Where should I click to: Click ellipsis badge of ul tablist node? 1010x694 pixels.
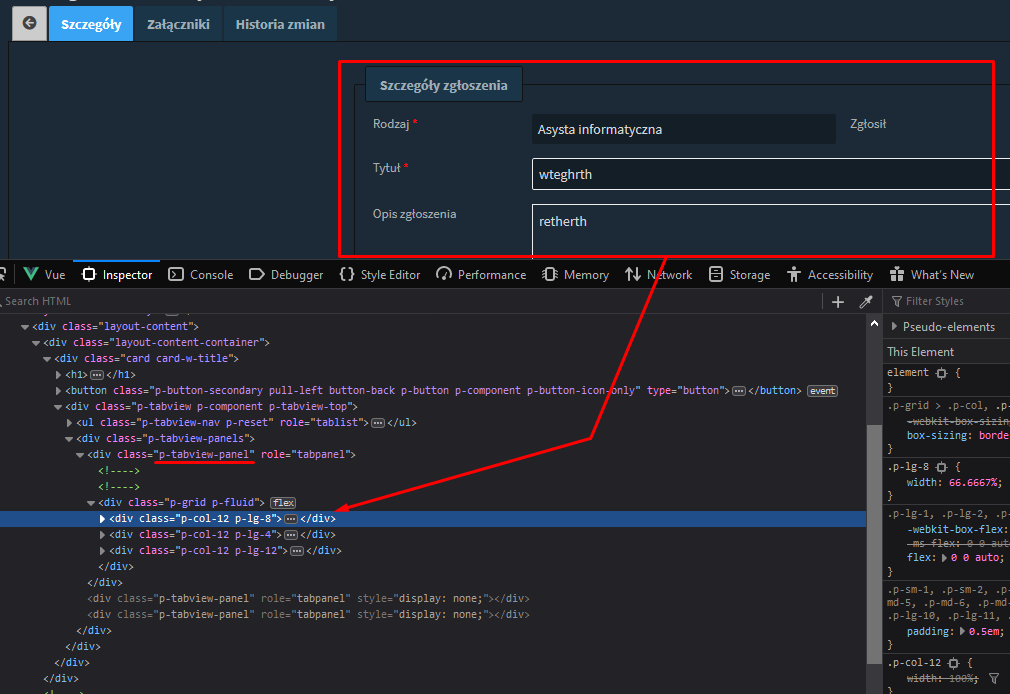click(x=378, y=423)
